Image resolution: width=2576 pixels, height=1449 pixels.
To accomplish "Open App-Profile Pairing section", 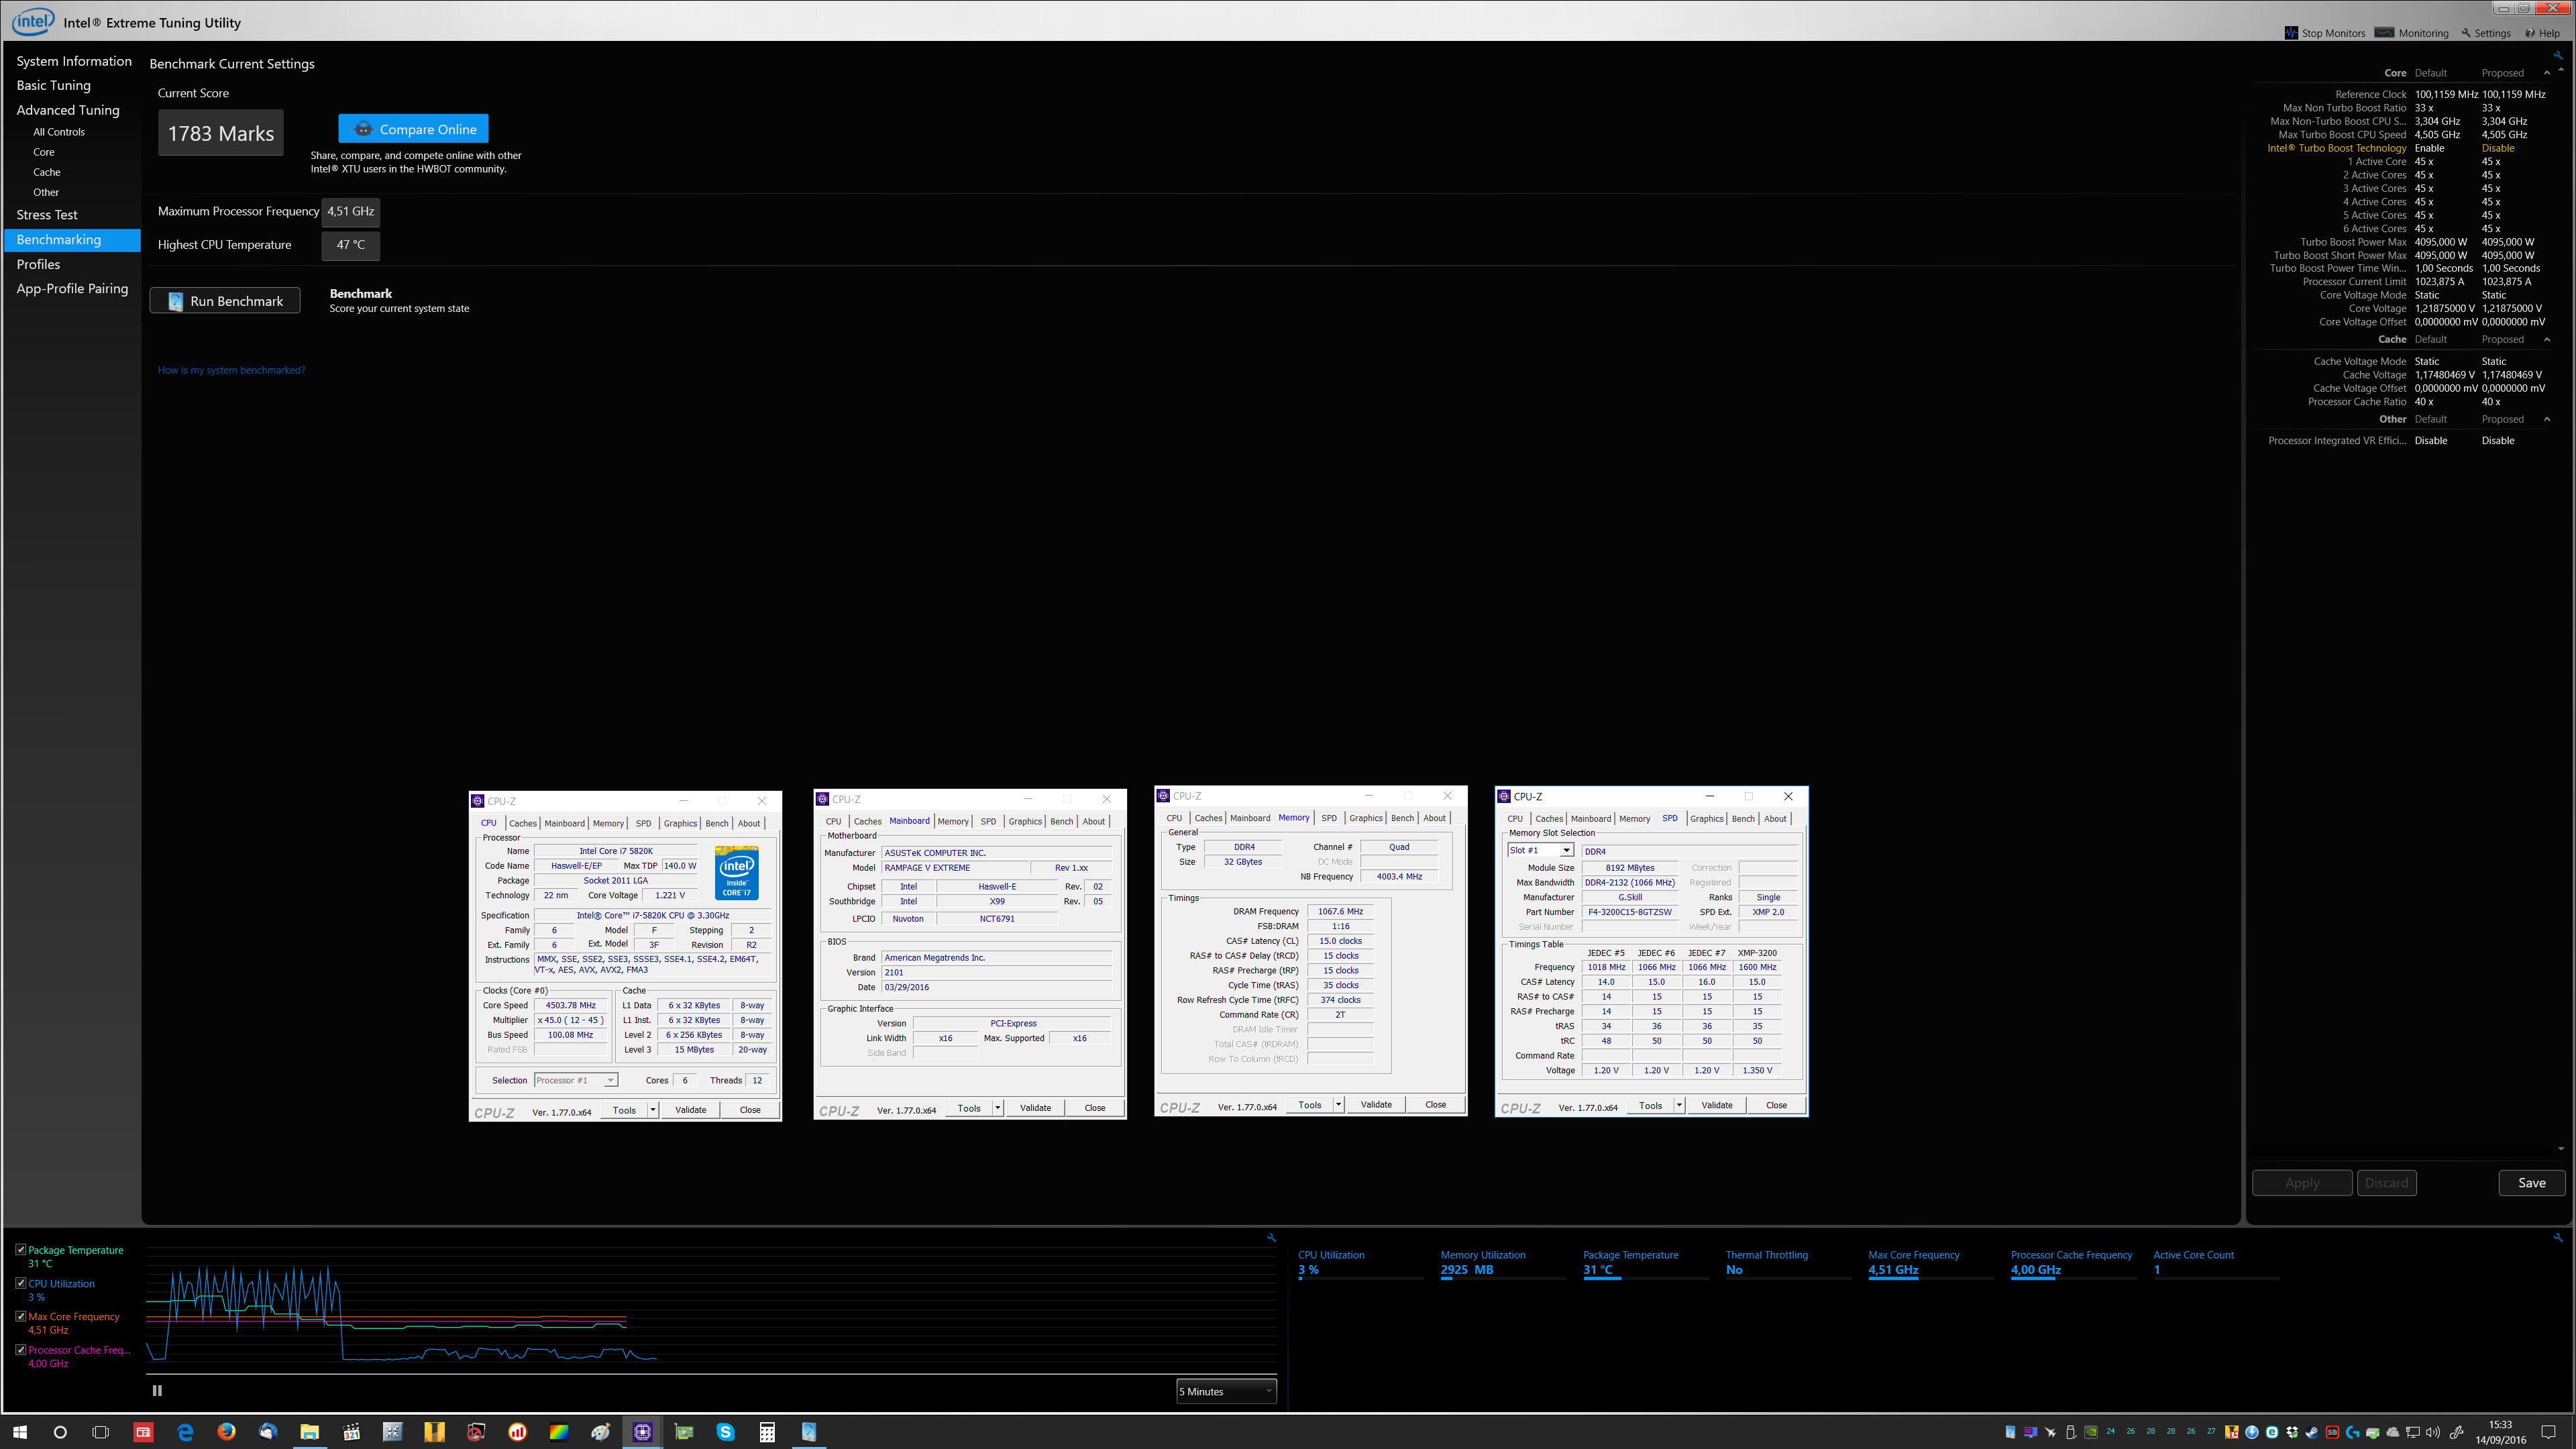I will click(72, 288).
